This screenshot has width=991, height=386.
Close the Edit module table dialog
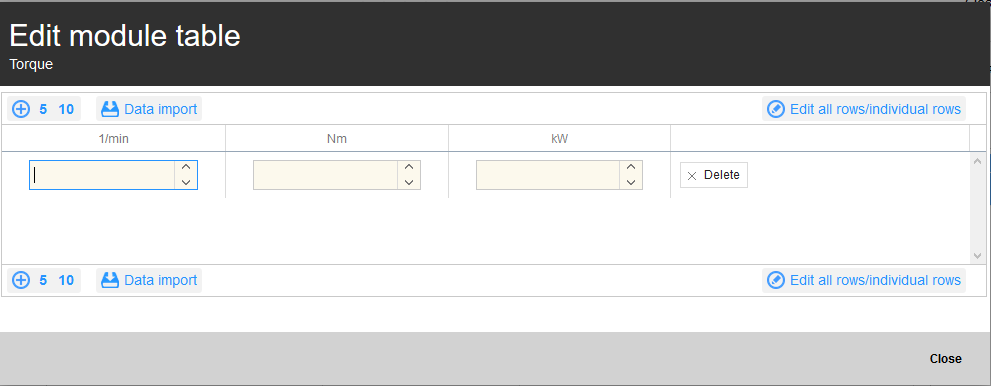(x=945, y=359)
